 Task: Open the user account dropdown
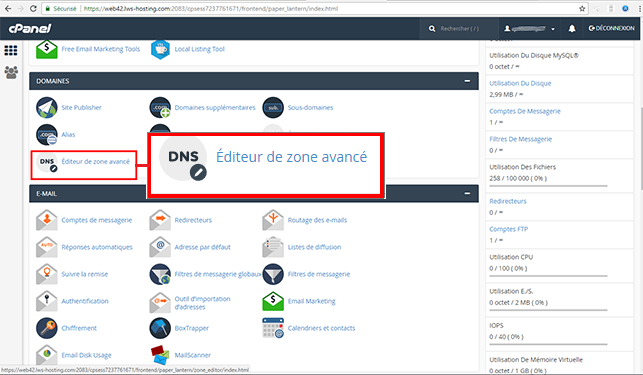coord(529,29)
